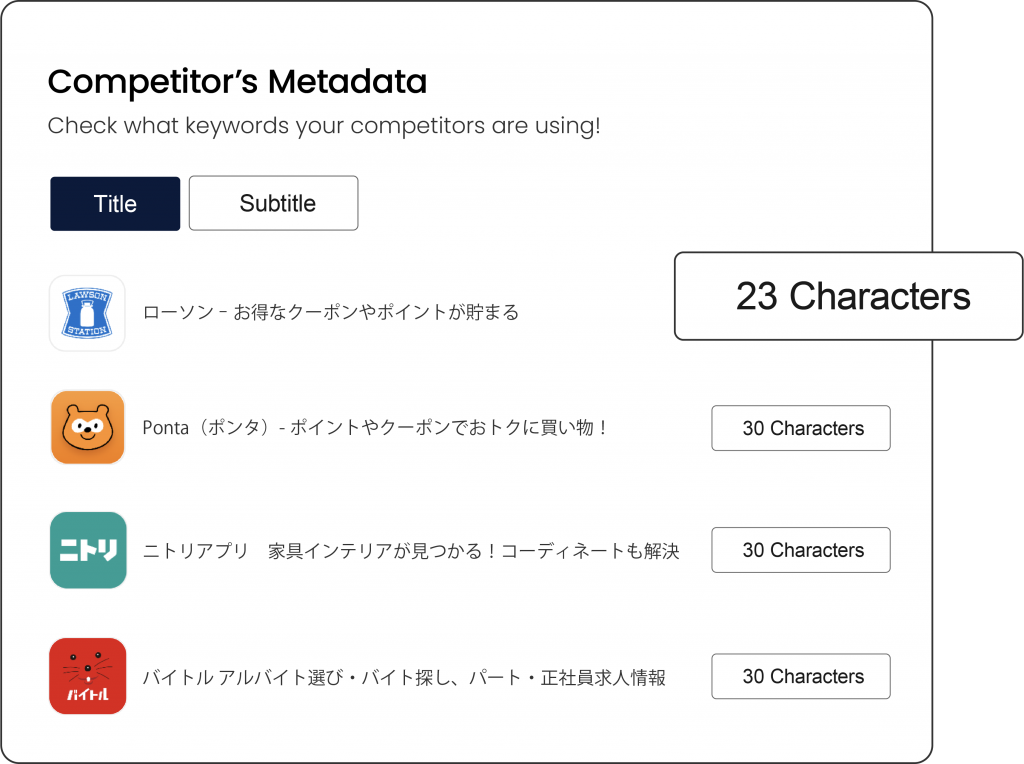The image size is (1024, 764).
Task: Click the ポイントやクーポンでおトクに買い物！ text
Action: click(449, 428)
